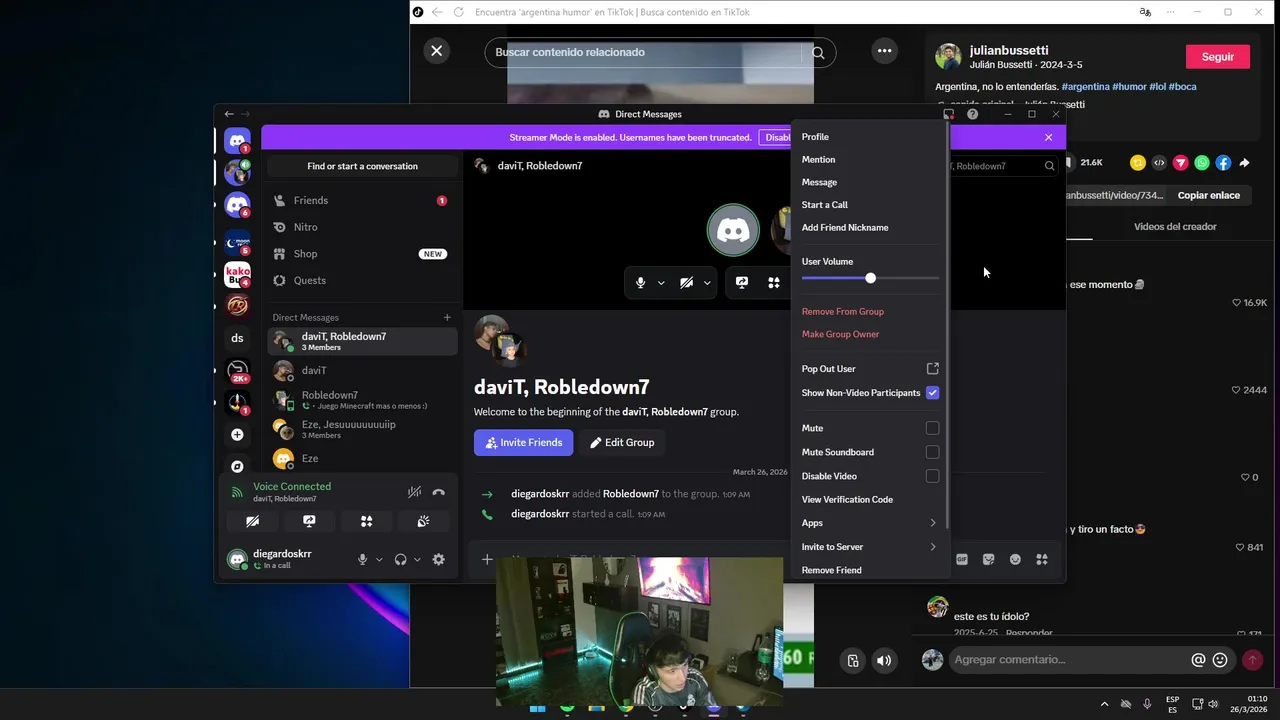The width and height of the screenshot is (1280, 720).
Task: Open emoji picker in Discord message bar
Action: (1015, 560)
